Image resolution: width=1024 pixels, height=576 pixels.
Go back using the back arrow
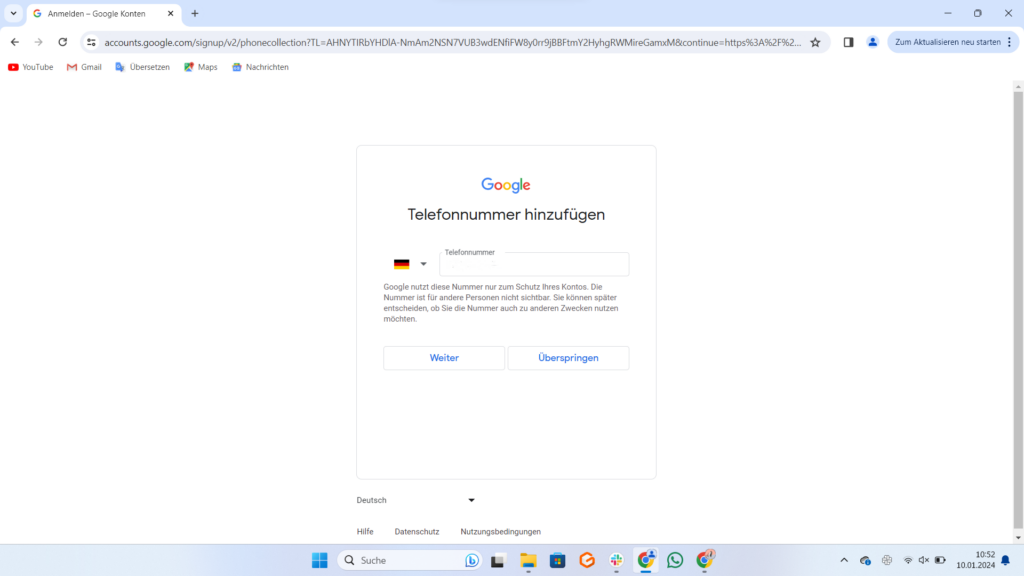point(15,42)
